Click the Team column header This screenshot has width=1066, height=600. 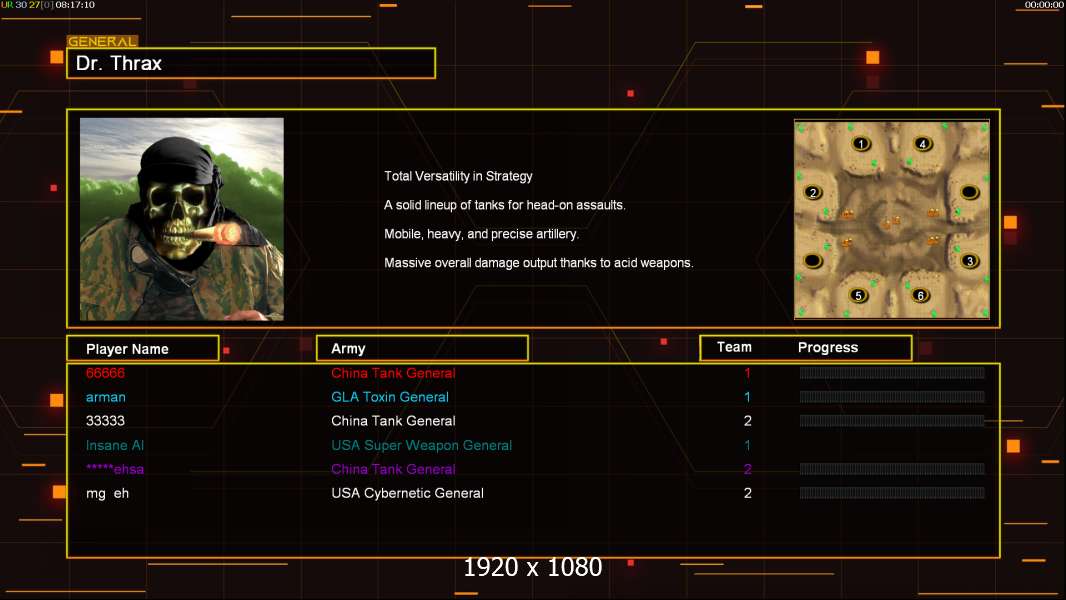coord(734,347)
